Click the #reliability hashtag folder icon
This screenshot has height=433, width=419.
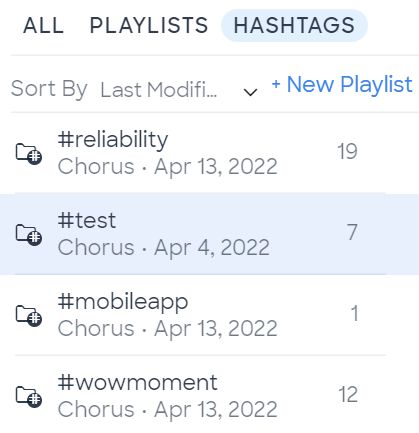[x=29, y=154]
